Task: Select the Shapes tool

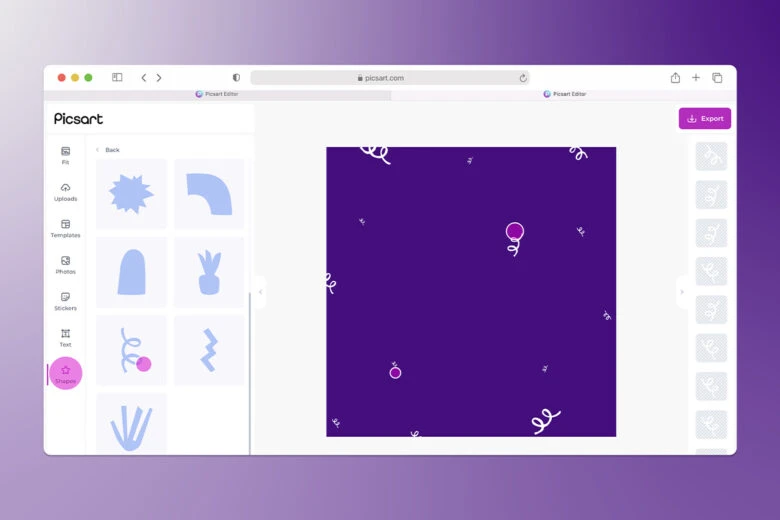Action: coord(65,373)
